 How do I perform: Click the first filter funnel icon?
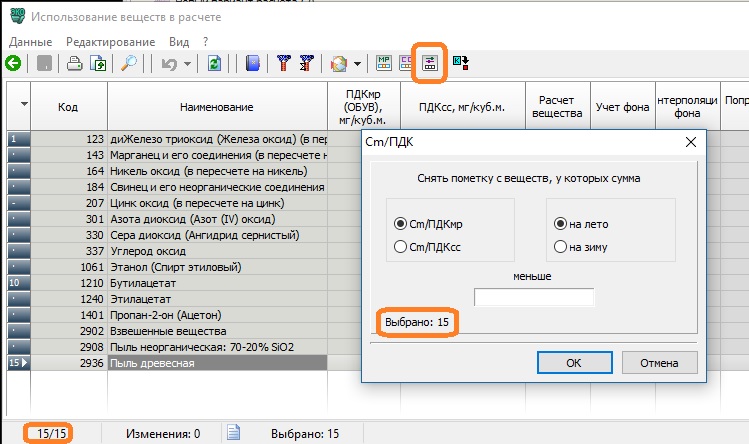pos(283,63)
